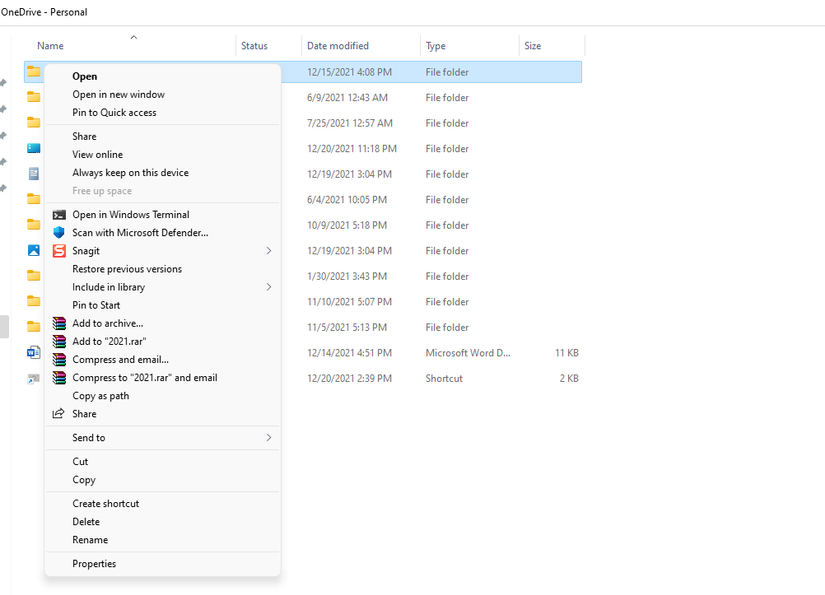Click the WinRAR icon next to Compress to "2021.rar" and email
Viewport: 825px width, 595px height.
59,378
